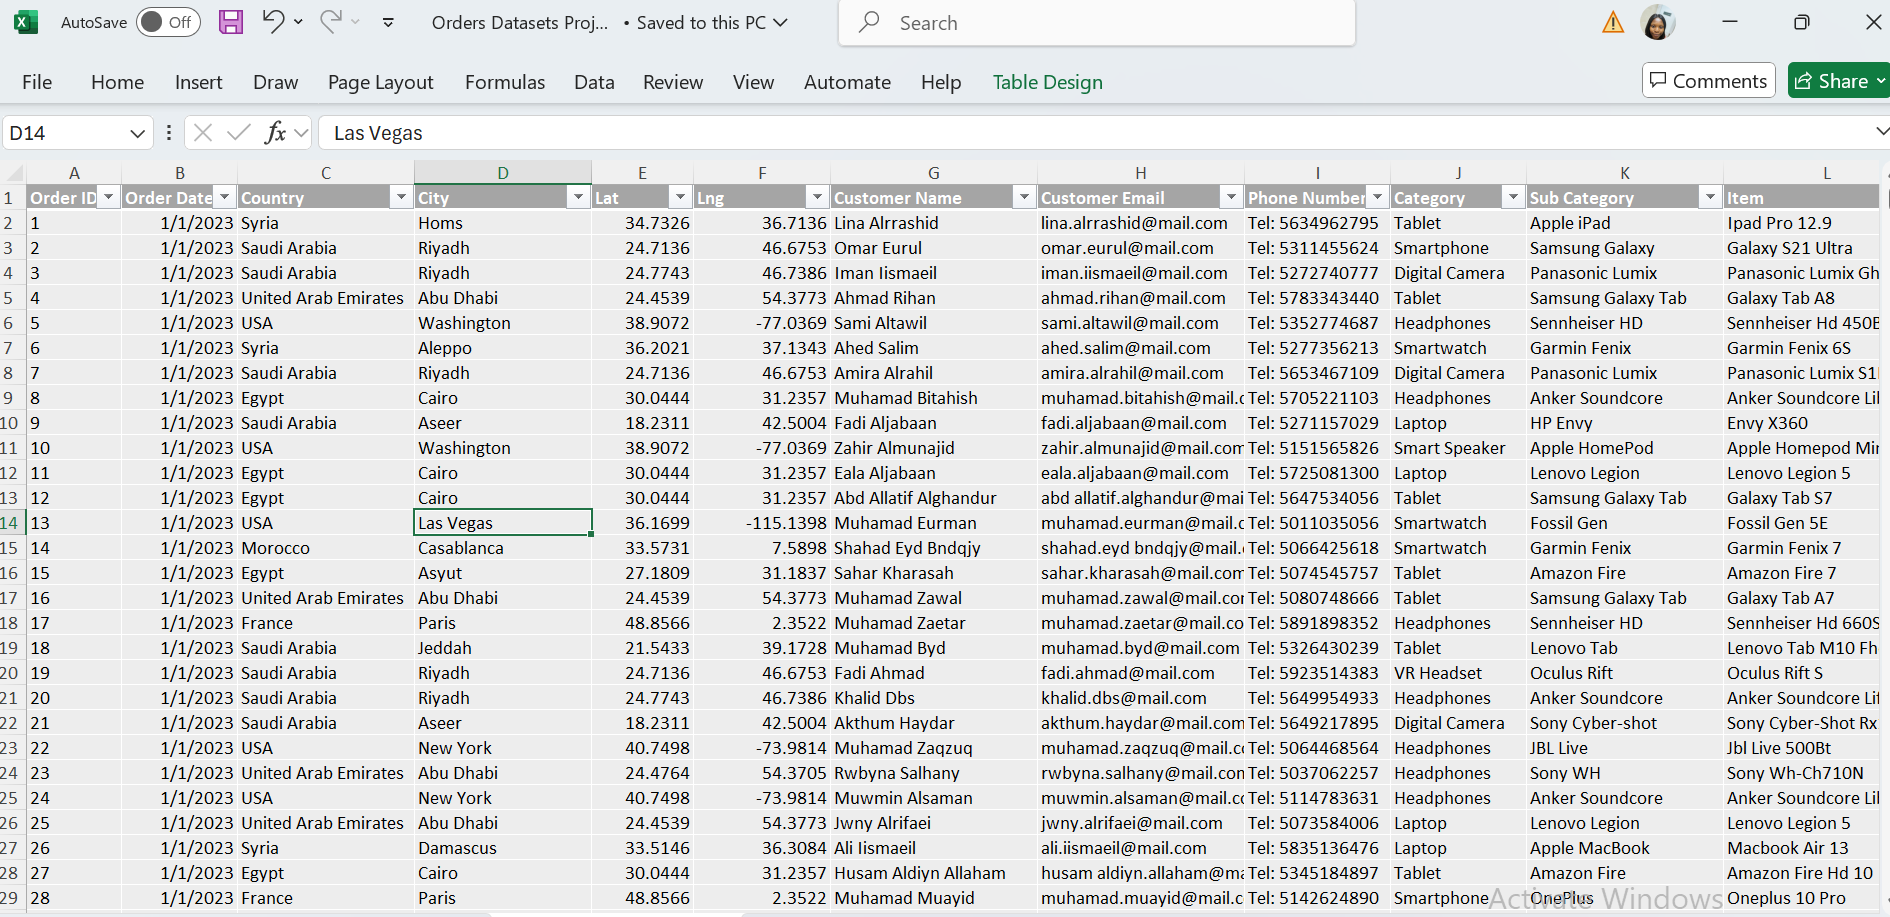Select the Damascus city cell
Viewport: 1890px width, 917px height.
[x=503, y=848]
